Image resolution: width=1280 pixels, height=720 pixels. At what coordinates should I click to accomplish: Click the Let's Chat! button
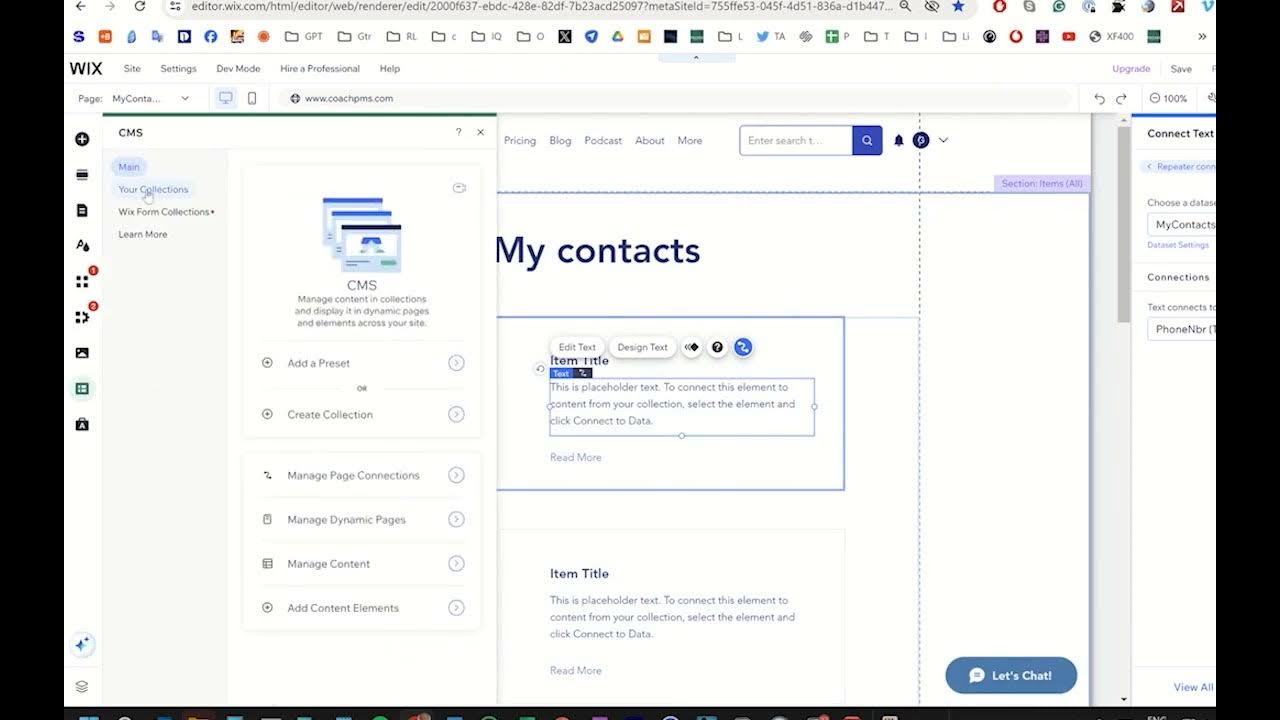[1011, 675]
